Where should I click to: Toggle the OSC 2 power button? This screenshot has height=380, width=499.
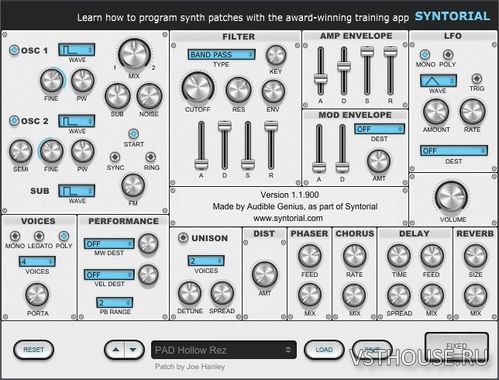(14, 121)
